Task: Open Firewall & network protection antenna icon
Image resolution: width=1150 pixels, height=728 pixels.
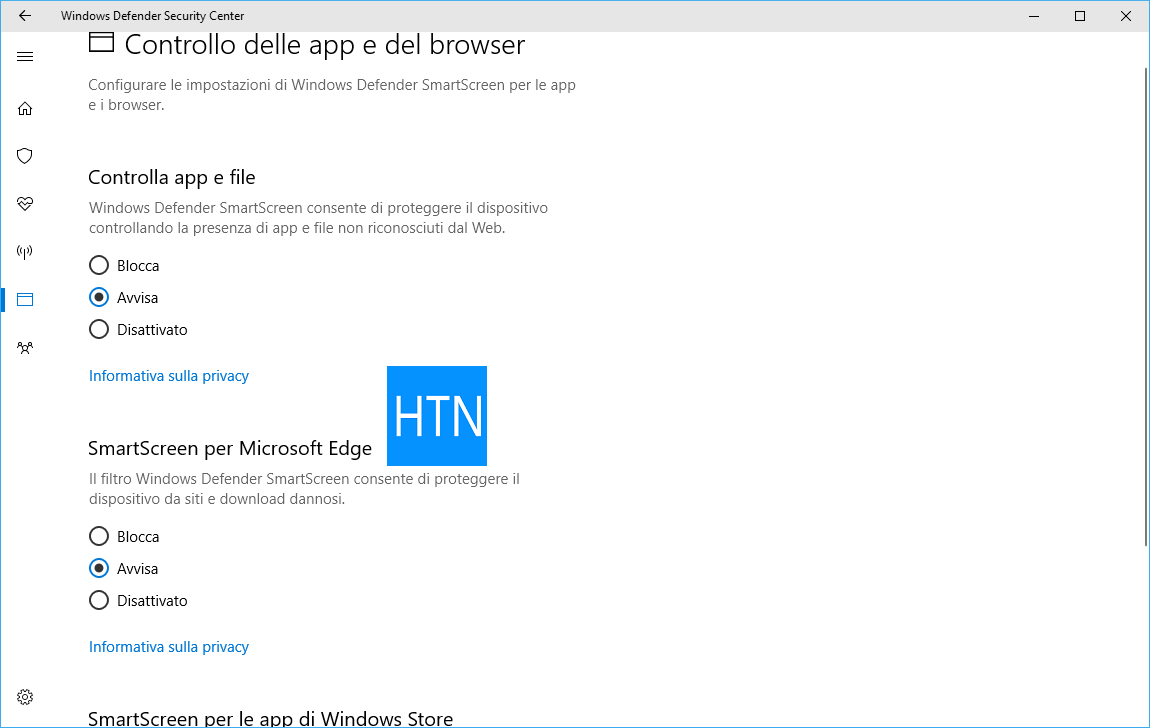Action: [x=25, y=252]
